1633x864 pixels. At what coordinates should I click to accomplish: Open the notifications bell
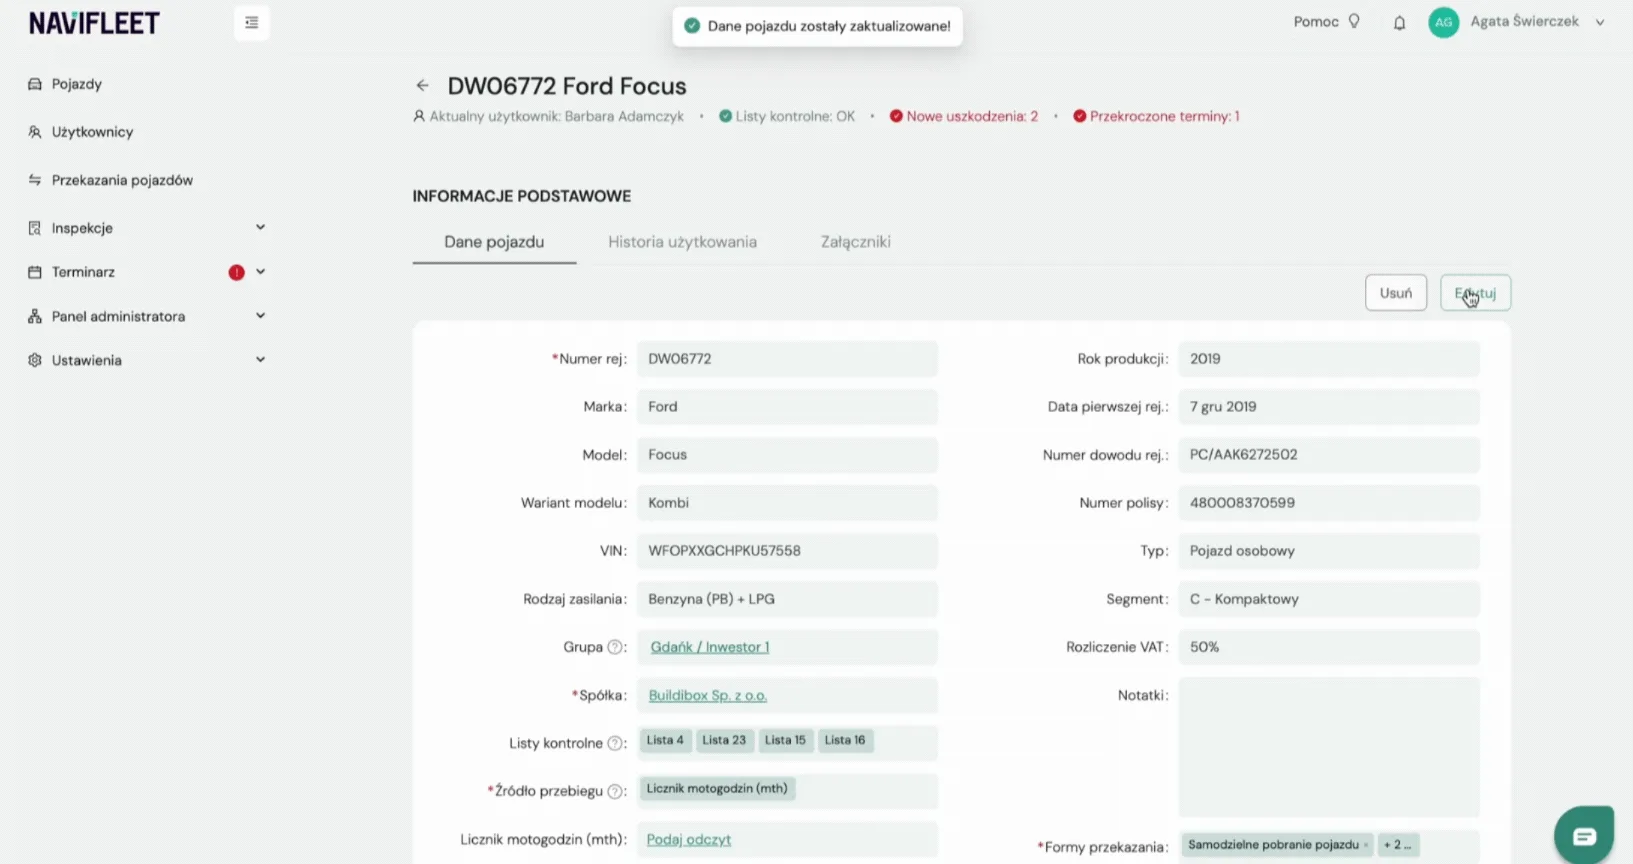pos(1399,23)
